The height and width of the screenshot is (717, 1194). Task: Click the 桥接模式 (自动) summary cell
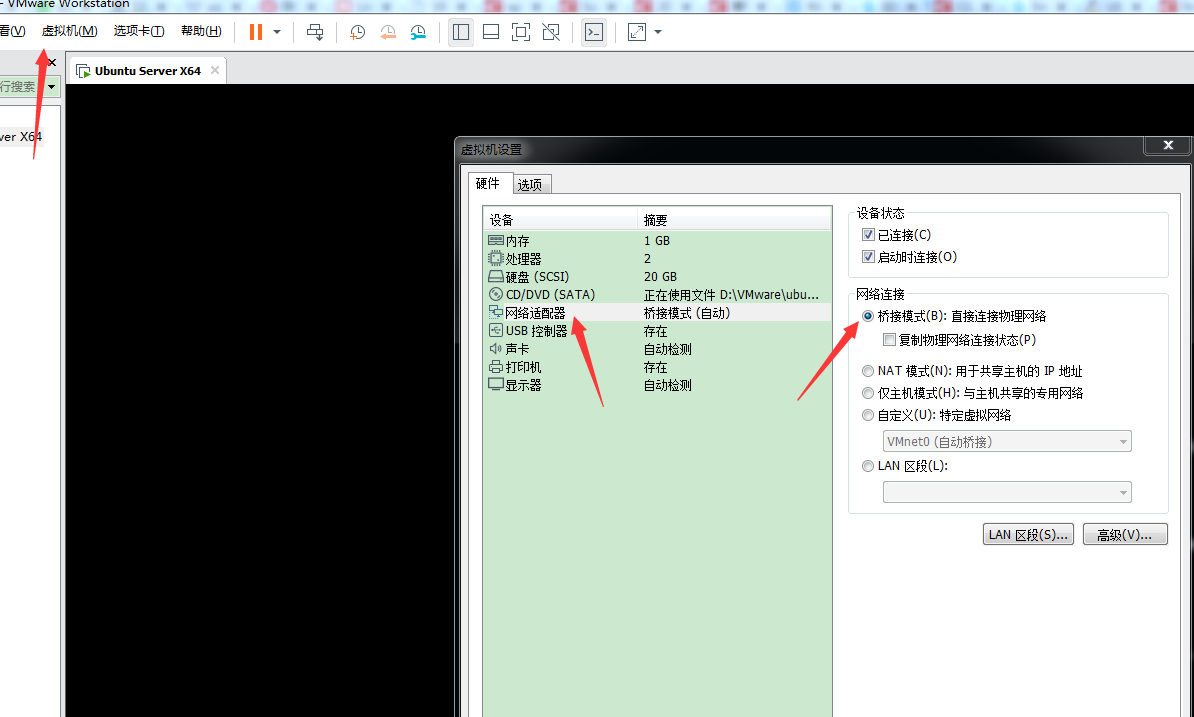coord(687,313)
